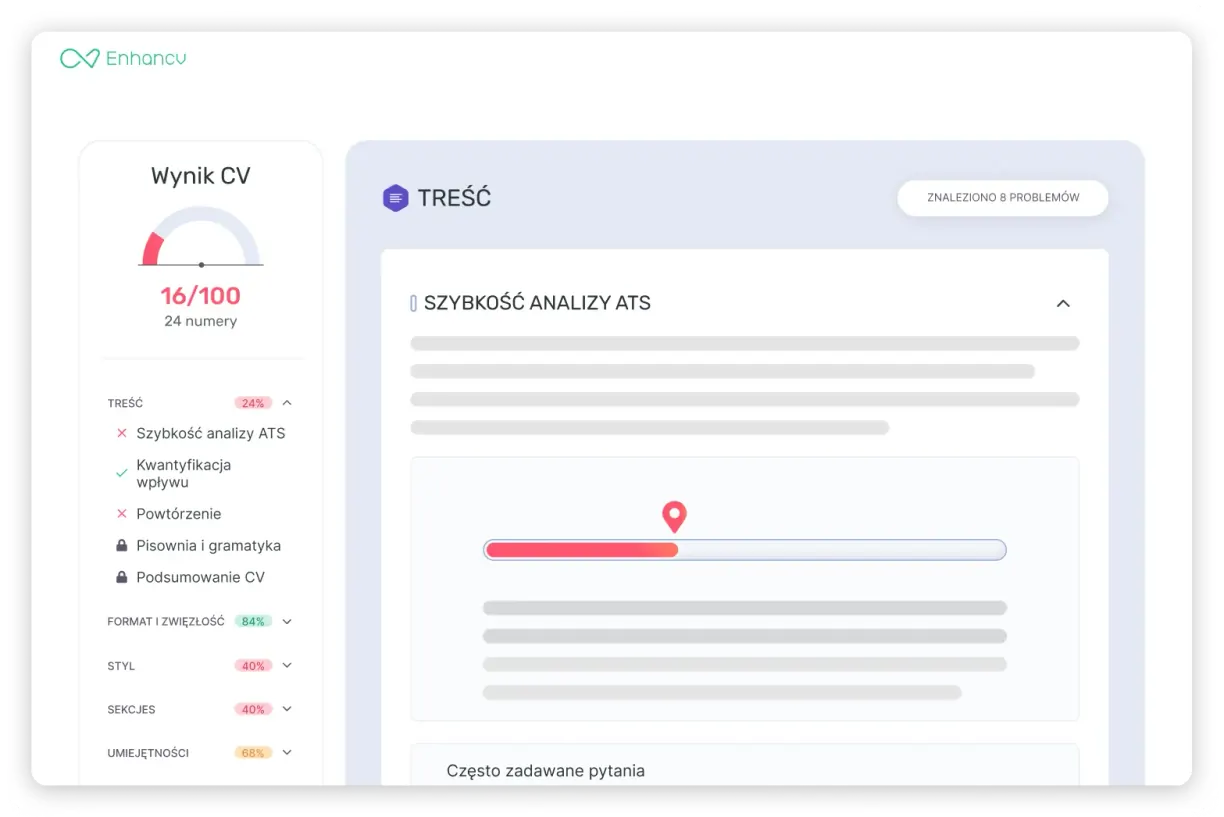This screenshot has height=817, width=1224.
Task: Click the 24% TREŚĆ badge
Action: point(253,403)
